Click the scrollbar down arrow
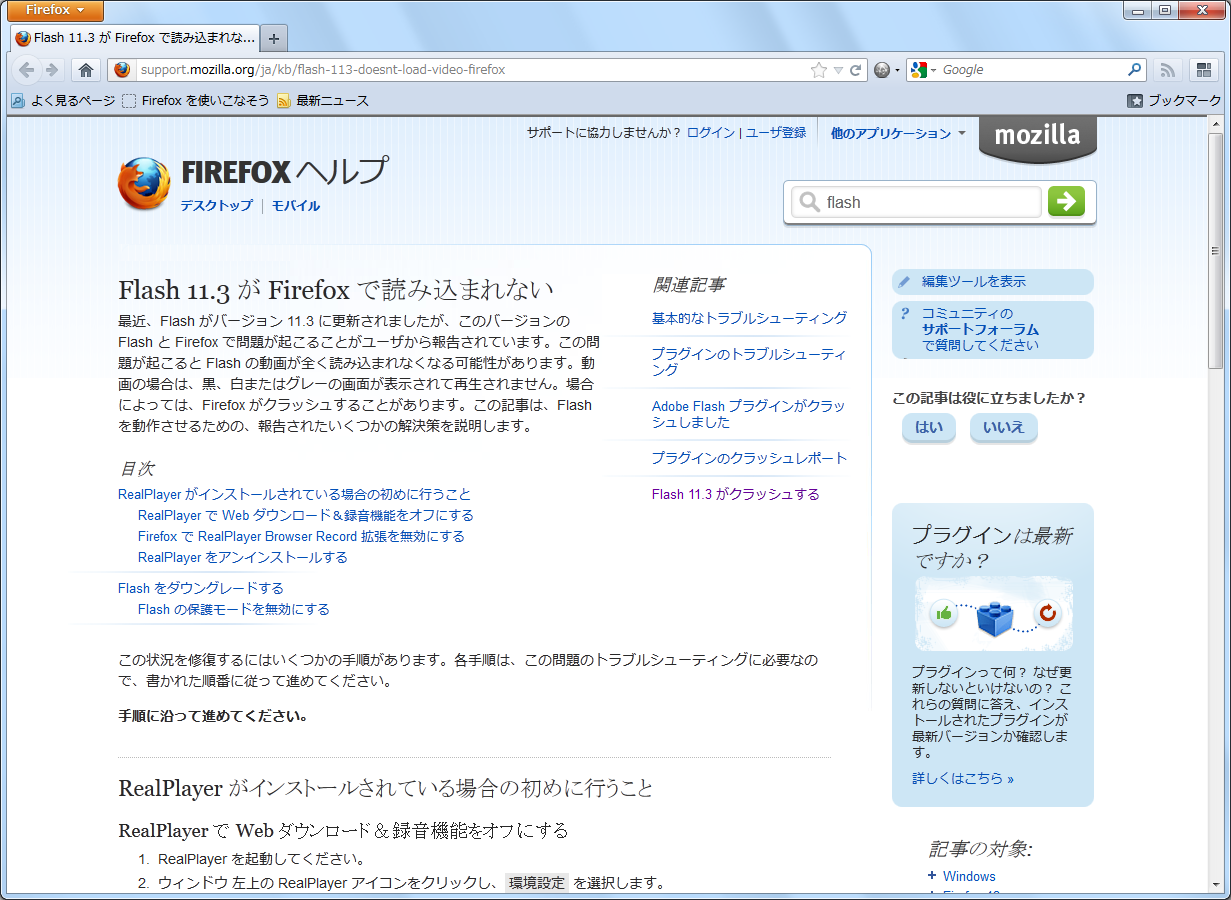1231x900 pixels. (1216, 883)
